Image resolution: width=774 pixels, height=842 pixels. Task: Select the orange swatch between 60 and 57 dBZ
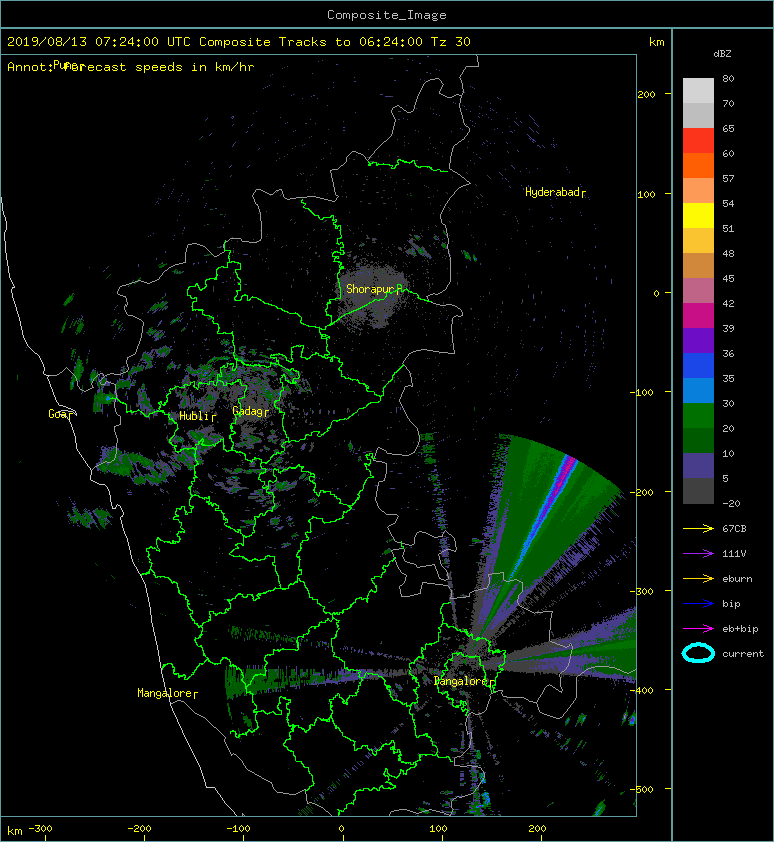pyautogui.click(x=698, y=166)
